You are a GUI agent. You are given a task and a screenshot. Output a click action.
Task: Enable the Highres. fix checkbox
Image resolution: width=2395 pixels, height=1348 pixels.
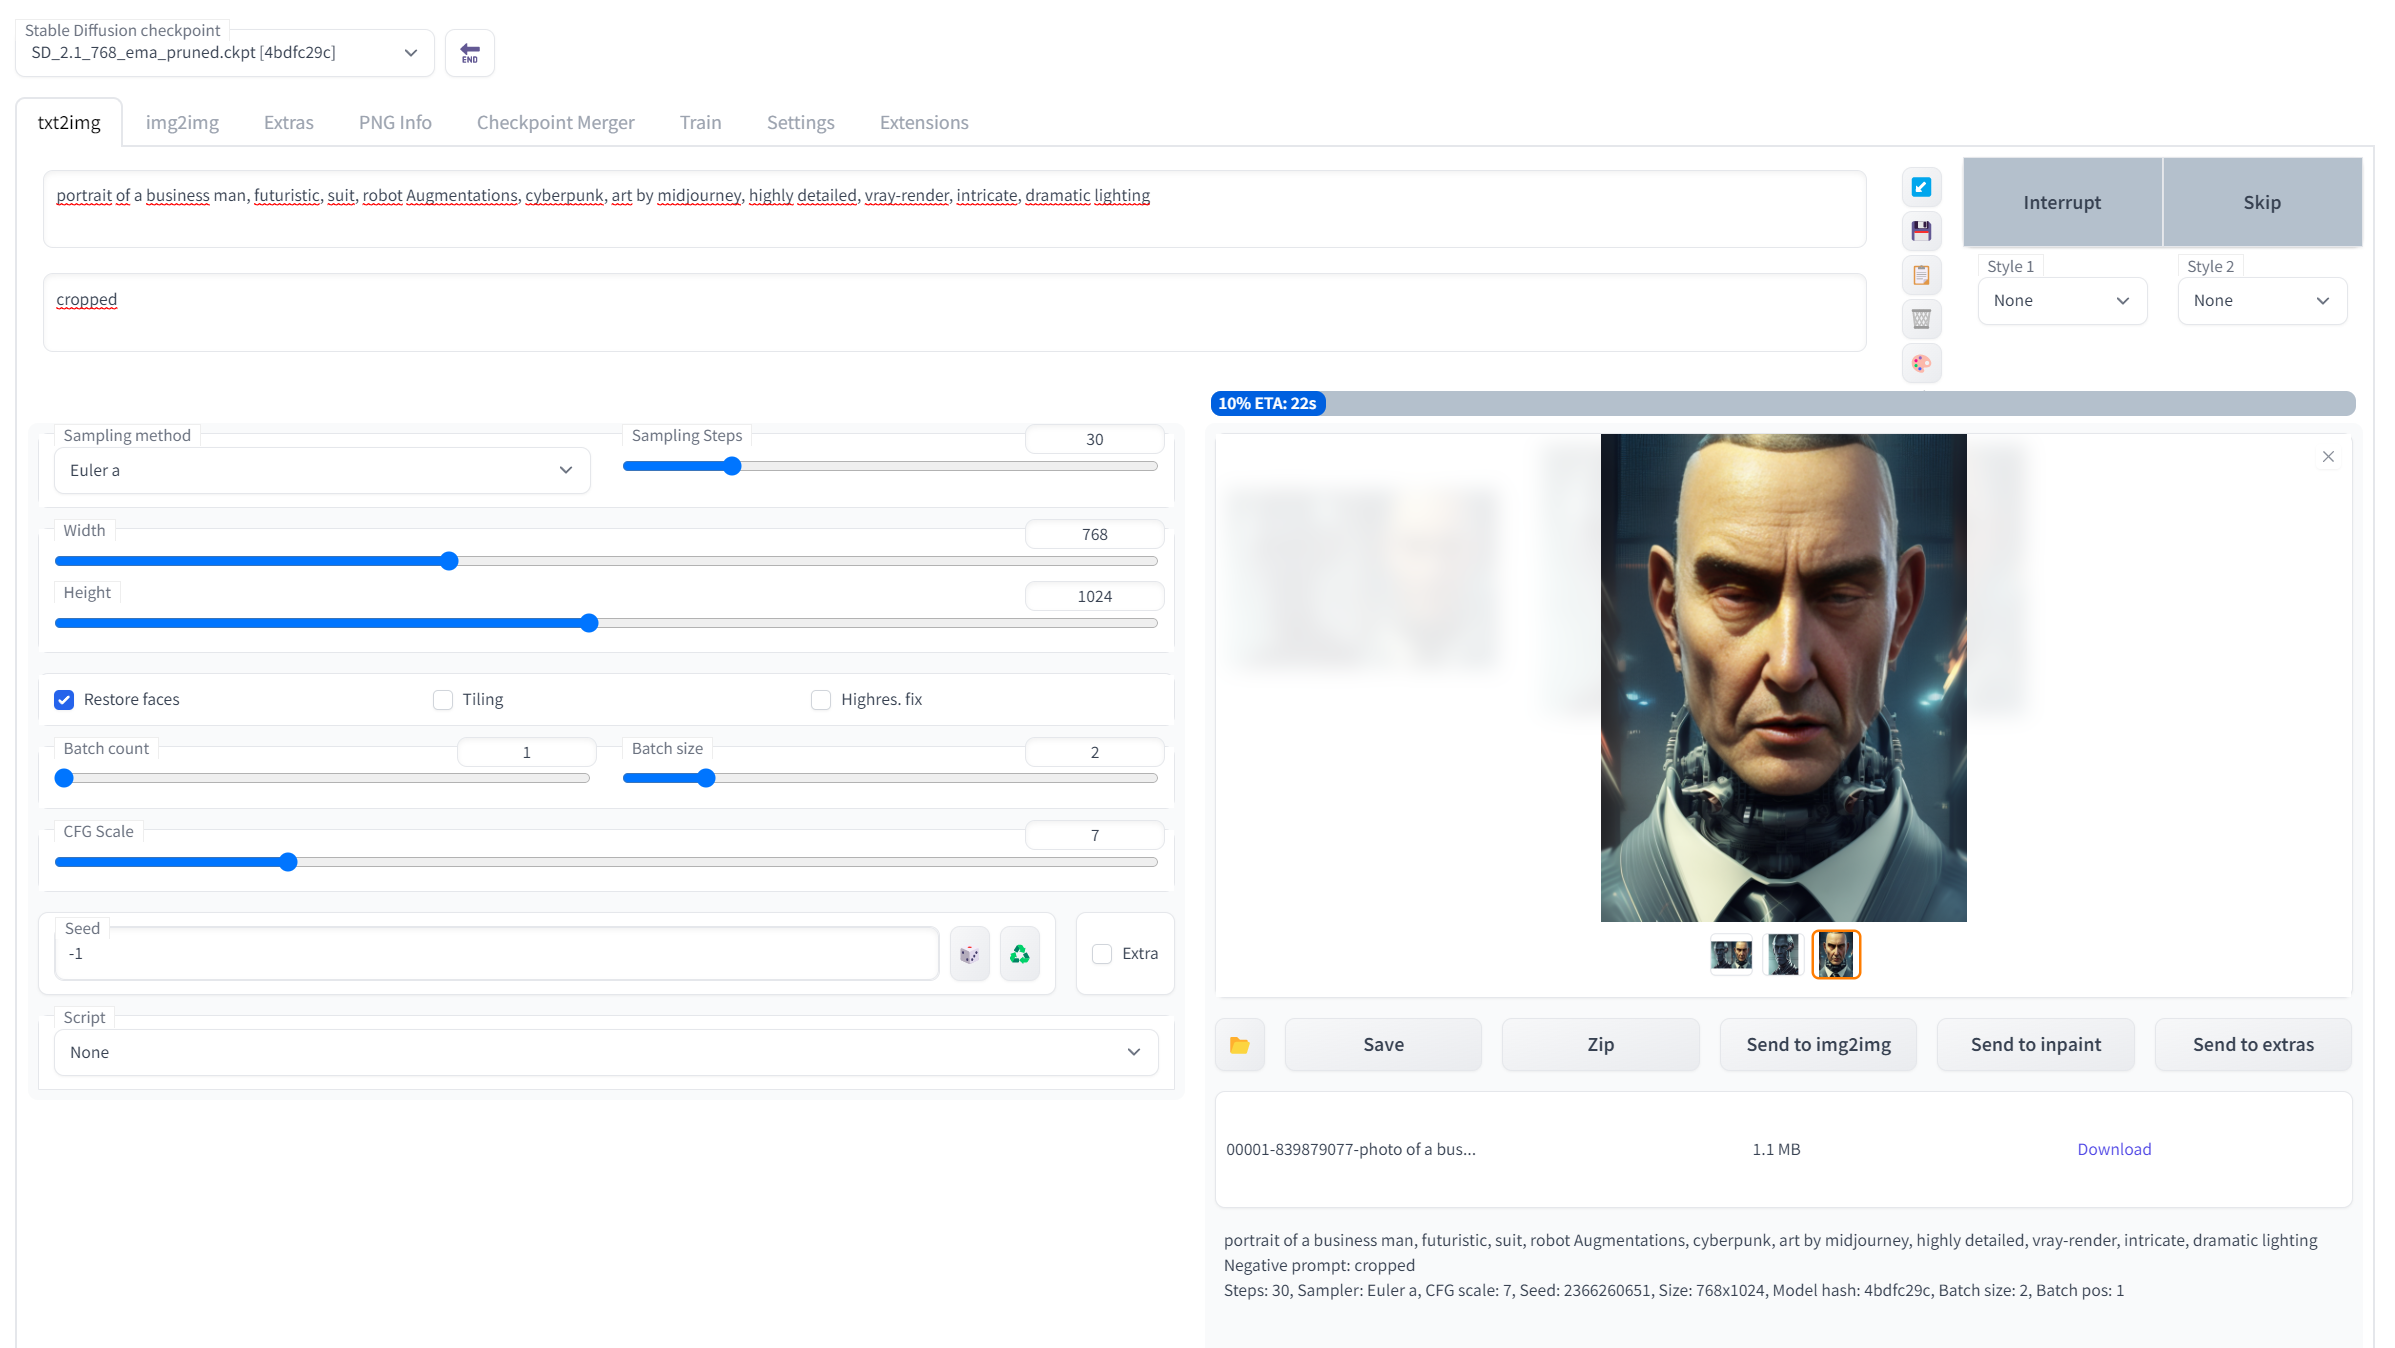coord(821,700)
